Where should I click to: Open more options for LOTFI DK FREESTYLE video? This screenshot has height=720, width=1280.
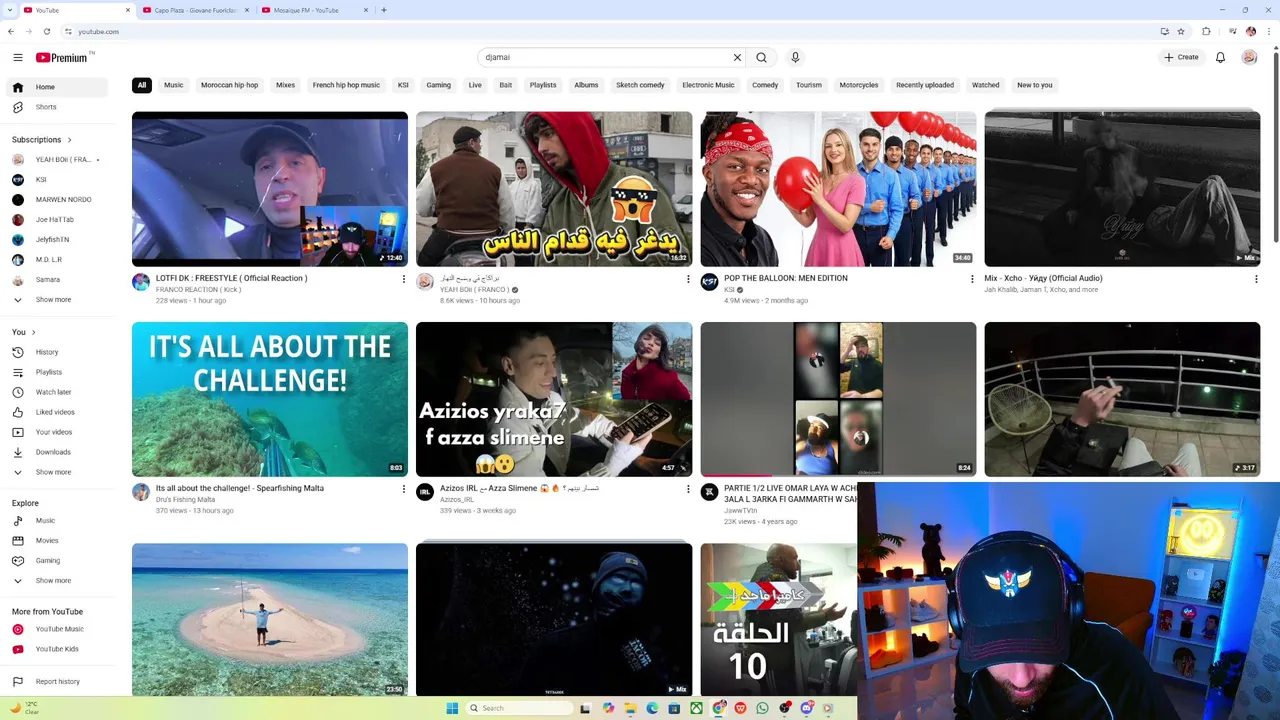point(404,279)
